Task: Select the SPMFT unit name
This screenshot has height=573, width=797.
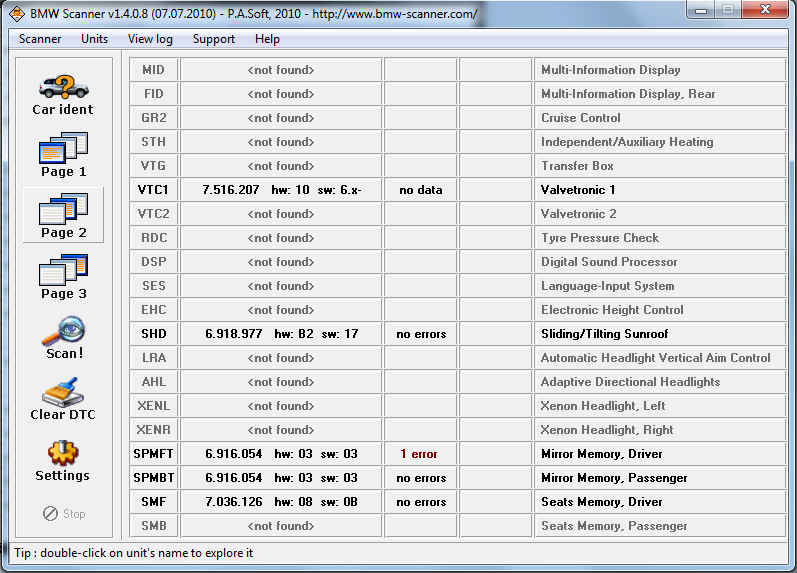Action: click(154, 454)
